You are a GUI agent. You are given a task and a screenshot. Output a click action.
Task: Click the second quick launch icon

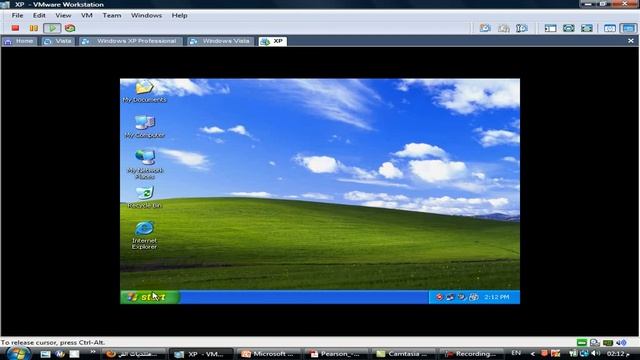tap(60, 354)
